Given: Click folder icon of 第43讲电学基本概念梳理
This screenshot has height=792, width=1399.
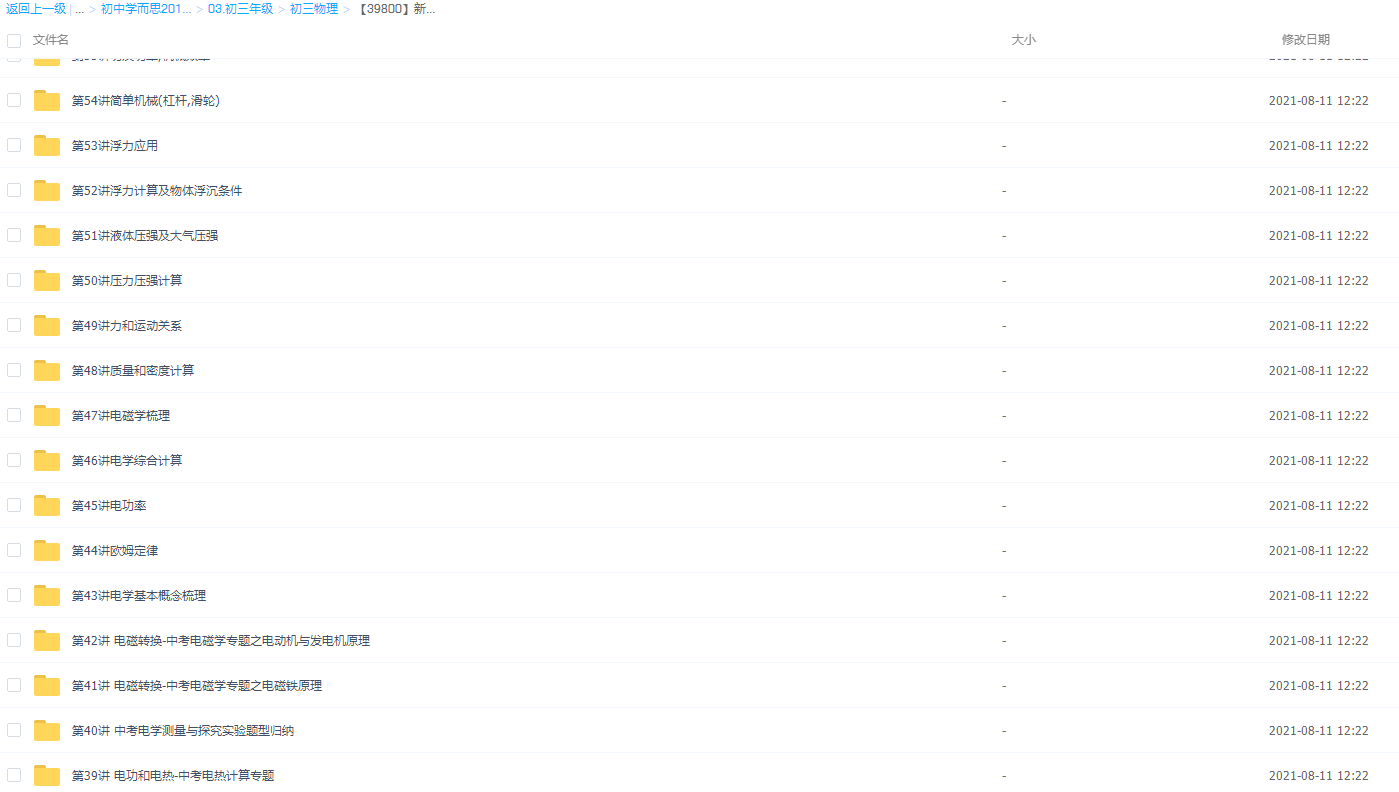Looking at the screenshot, I should tap(47, 595).
